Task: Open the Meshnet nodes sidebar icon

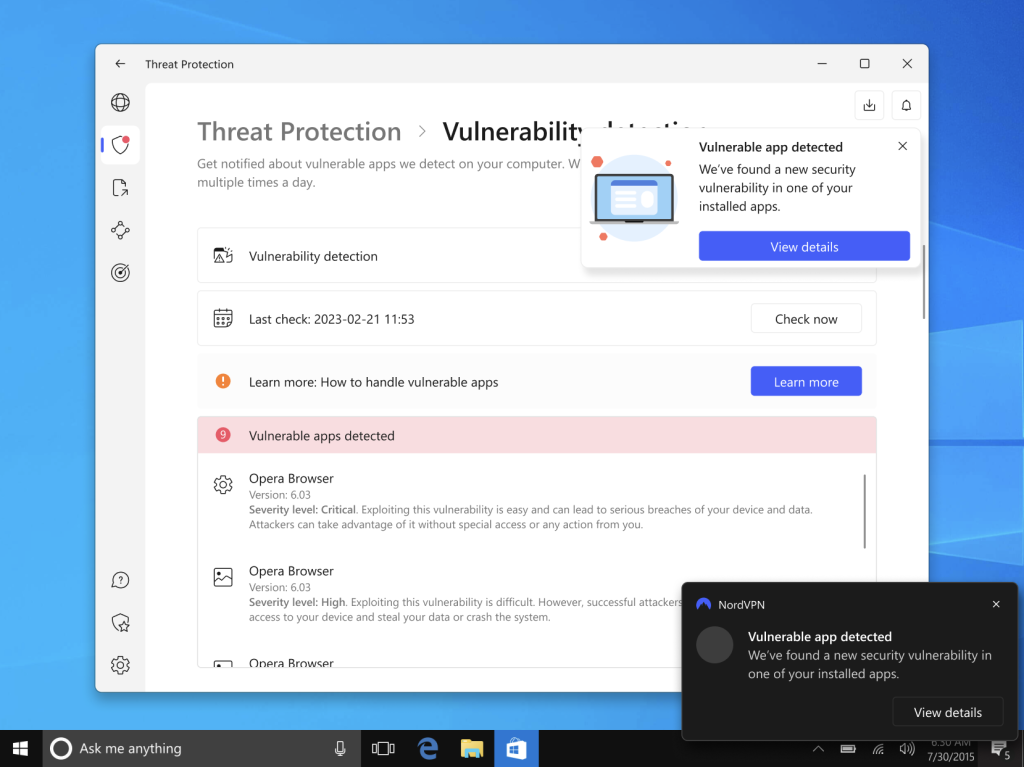Action: pyautogui.click(x=120, y=230)
